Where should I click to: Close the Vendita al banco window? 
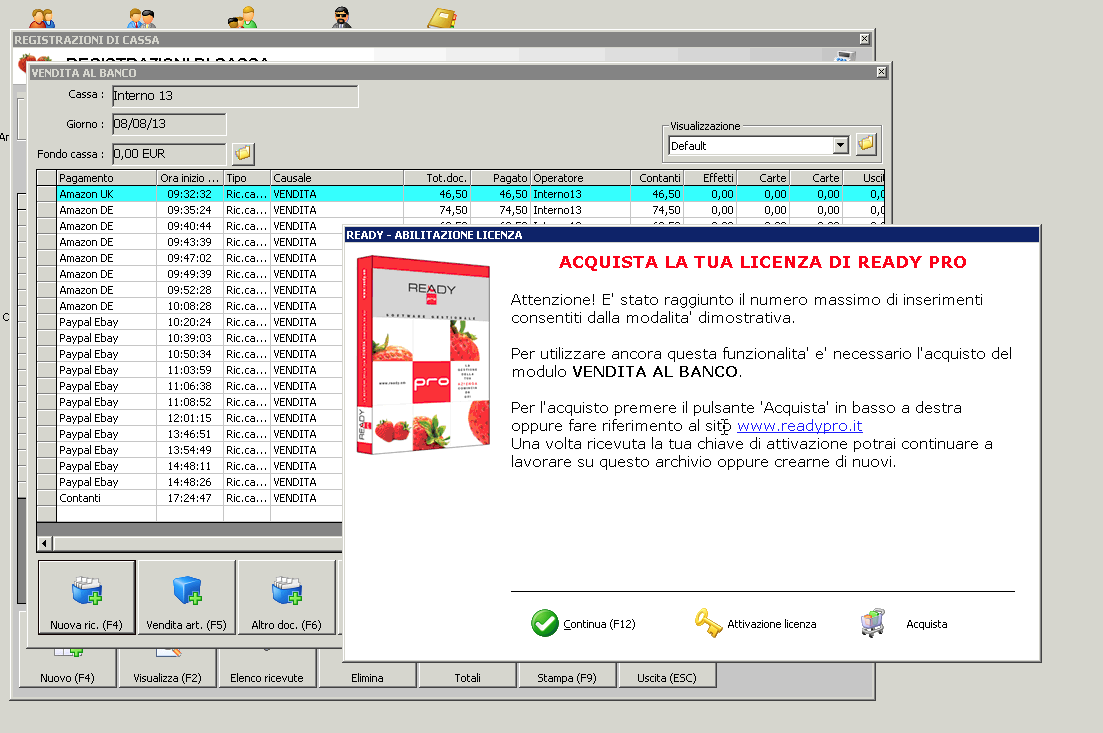[881, 72]
